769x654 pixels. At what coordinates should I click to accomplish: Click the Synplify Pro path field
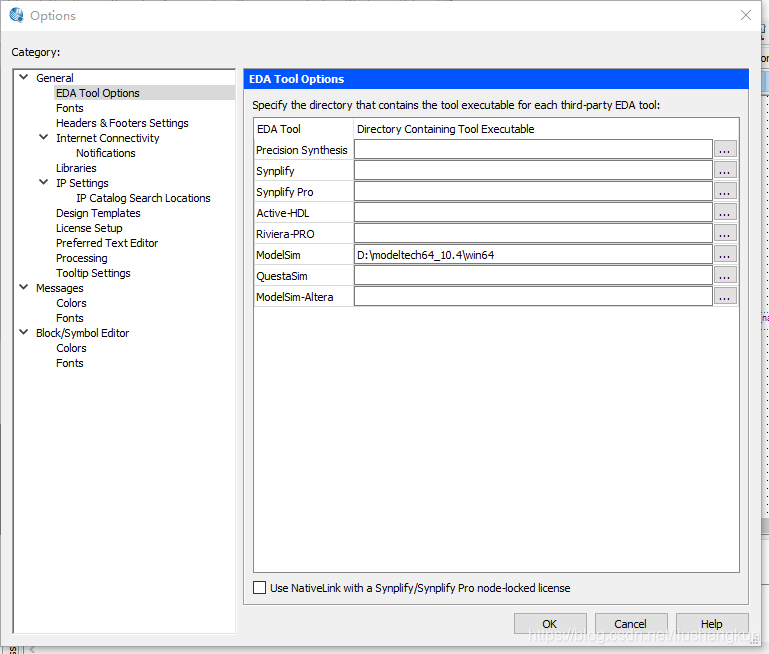pos(533,192)
